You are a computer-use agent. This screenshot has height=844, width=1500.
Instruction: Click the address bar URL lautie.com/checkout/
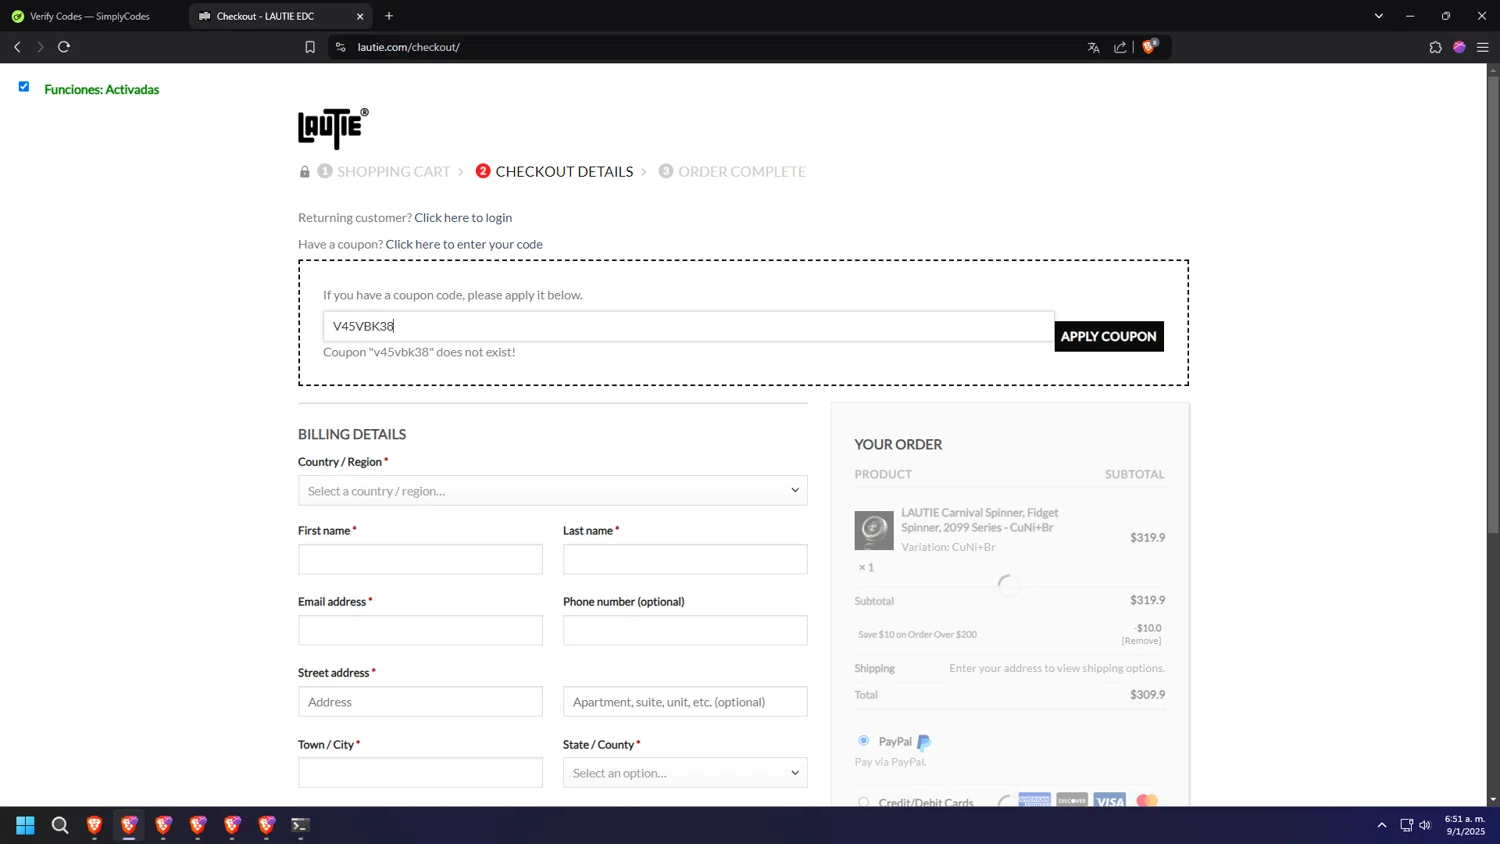[409, 47]
